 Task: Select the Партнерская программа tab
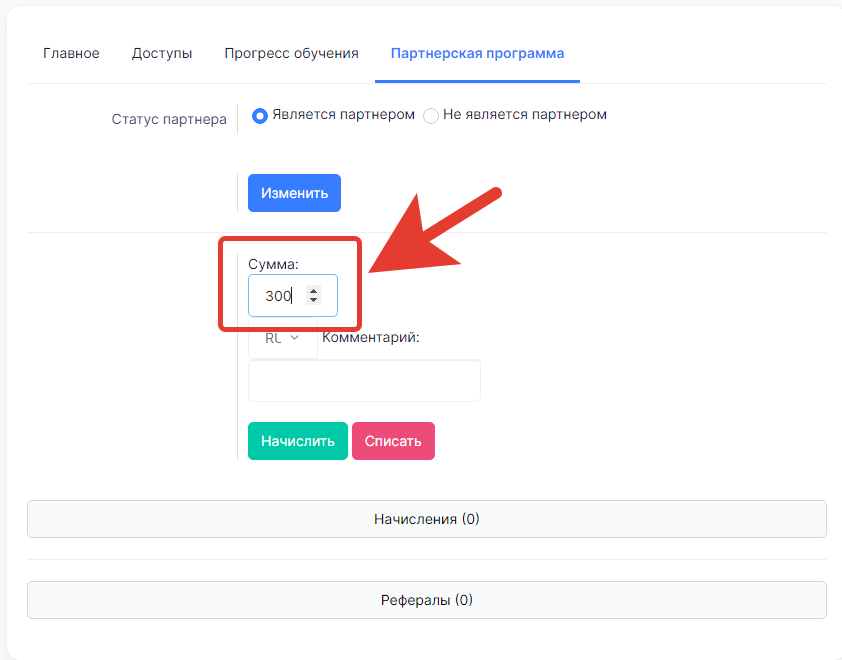477,53
